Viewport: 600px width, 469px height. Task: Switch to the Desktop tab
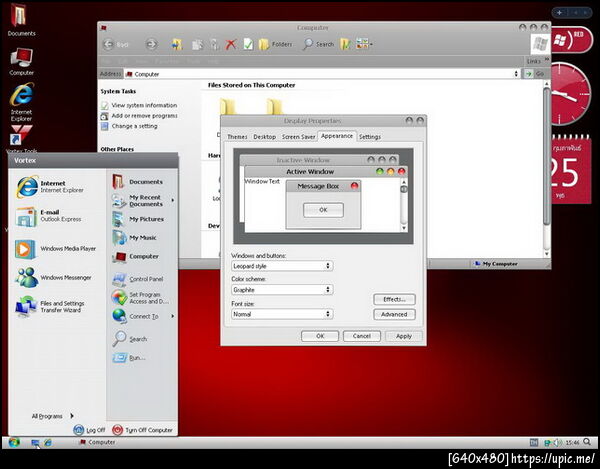[x=264, y=137]
